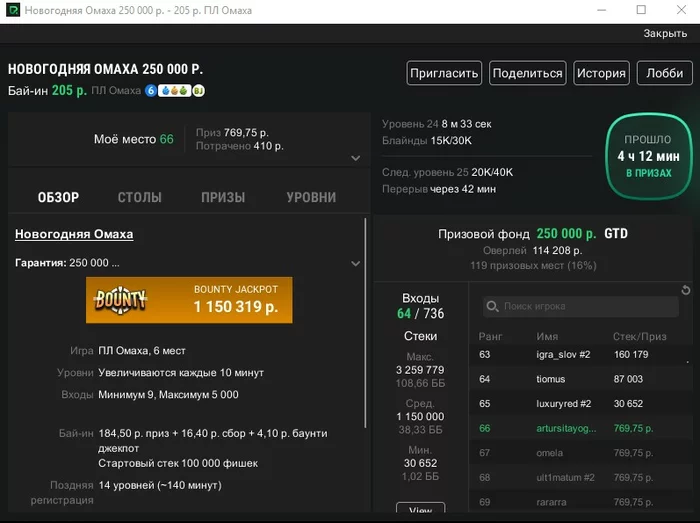Viewport: 700px width, 523px height.
Task: Click the Bounty Jackpot banner
Action: pyautogui.click(x=189, y=300)
